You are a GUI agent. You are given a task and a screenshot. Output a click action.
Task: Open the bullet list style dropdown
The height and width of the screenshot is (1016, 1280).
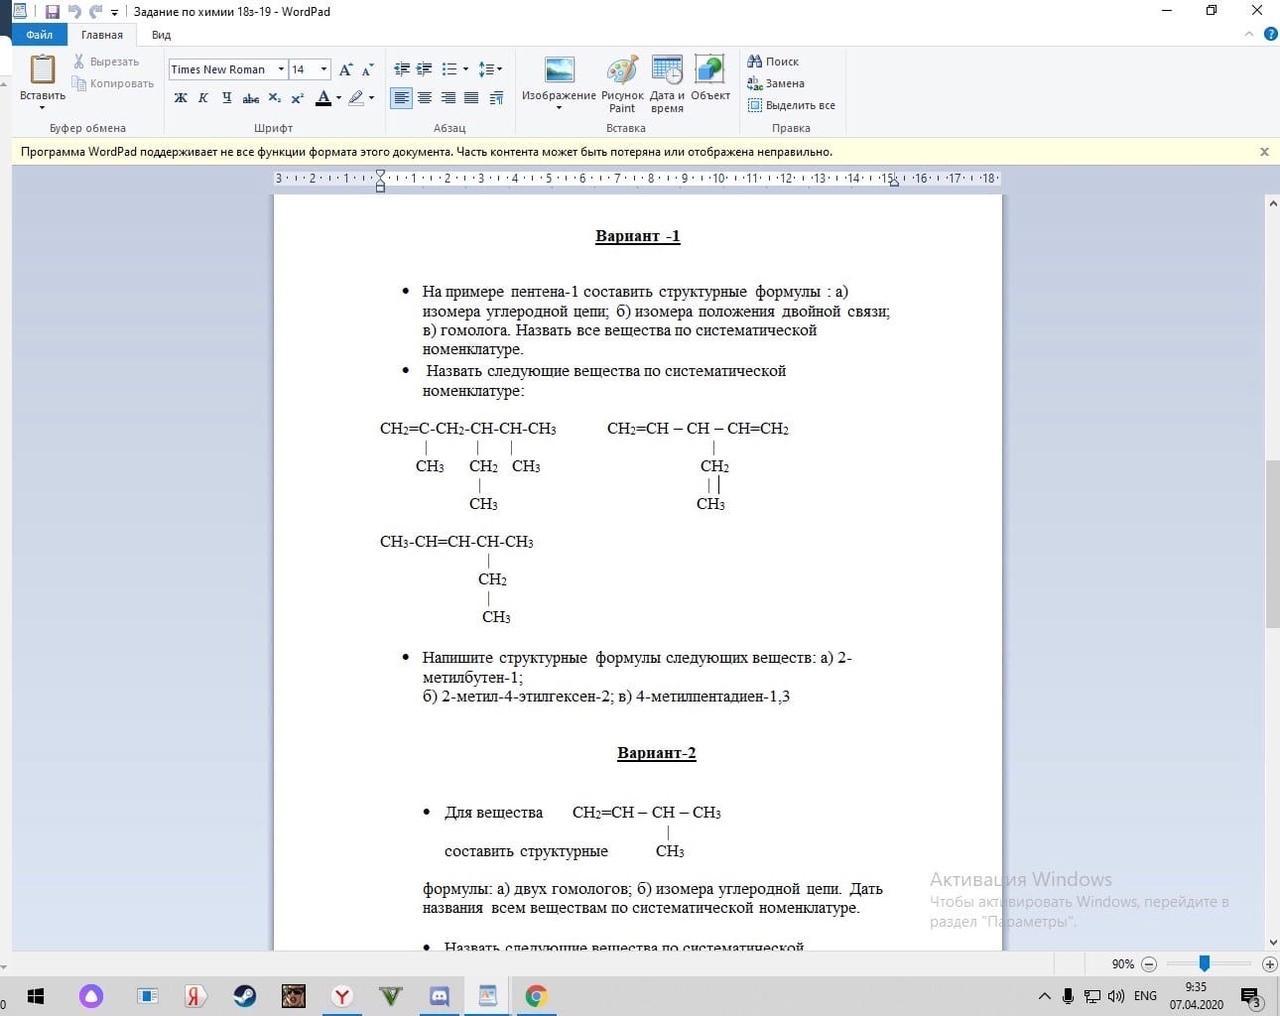point(466,69)
